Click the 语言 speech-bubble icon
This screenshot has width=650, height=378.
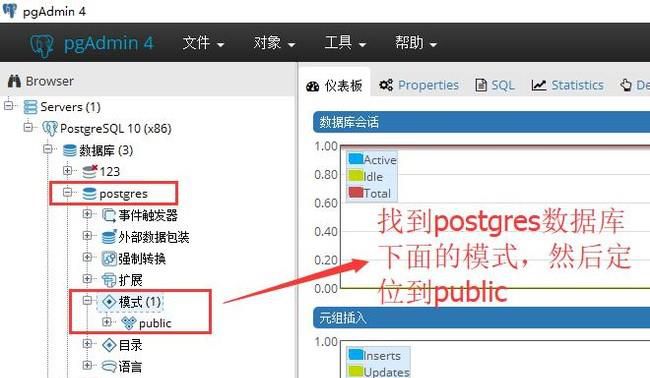pyautogui.click(x=109, y=366)
